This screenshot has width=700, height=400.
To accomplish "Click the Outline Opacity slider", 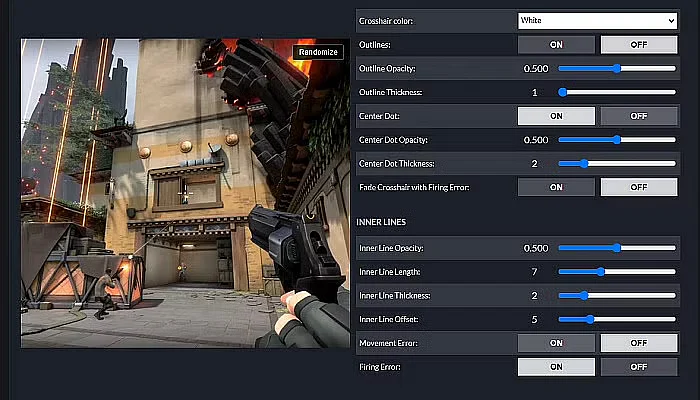I will click(617, 68).
